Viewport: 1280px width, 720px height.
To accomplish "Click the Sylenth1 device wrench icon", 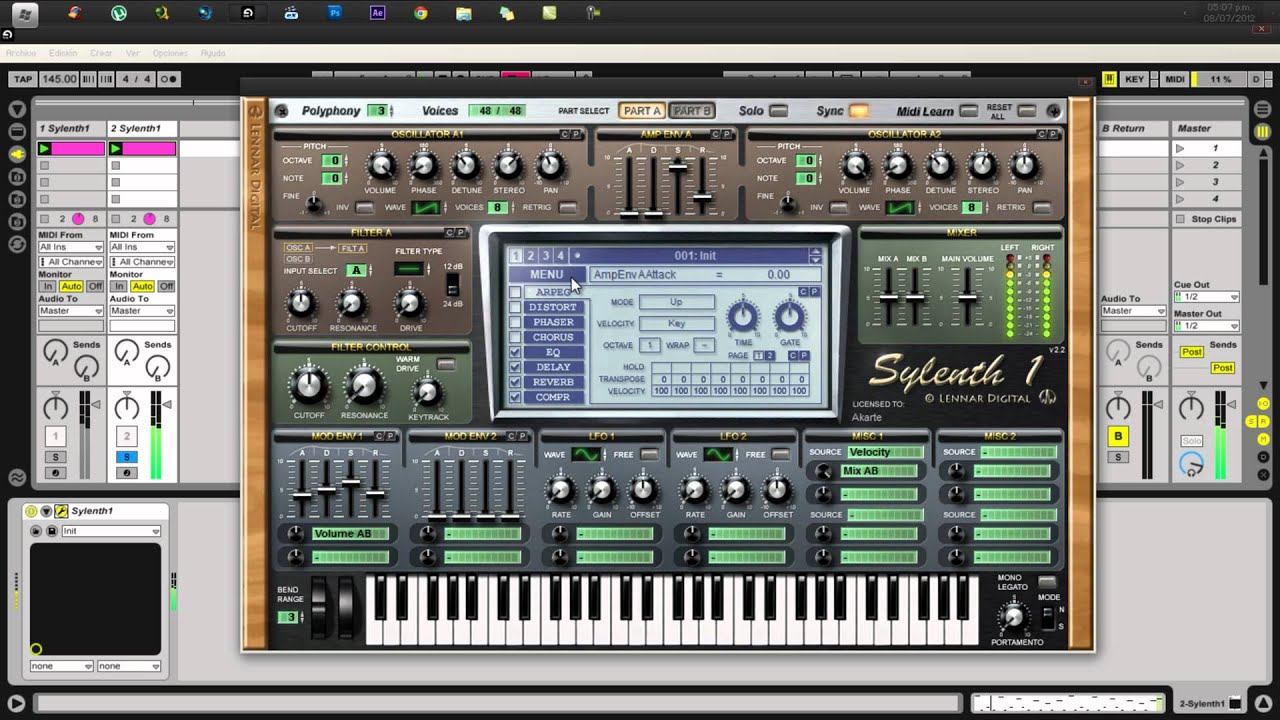I will tap(61, 511).
